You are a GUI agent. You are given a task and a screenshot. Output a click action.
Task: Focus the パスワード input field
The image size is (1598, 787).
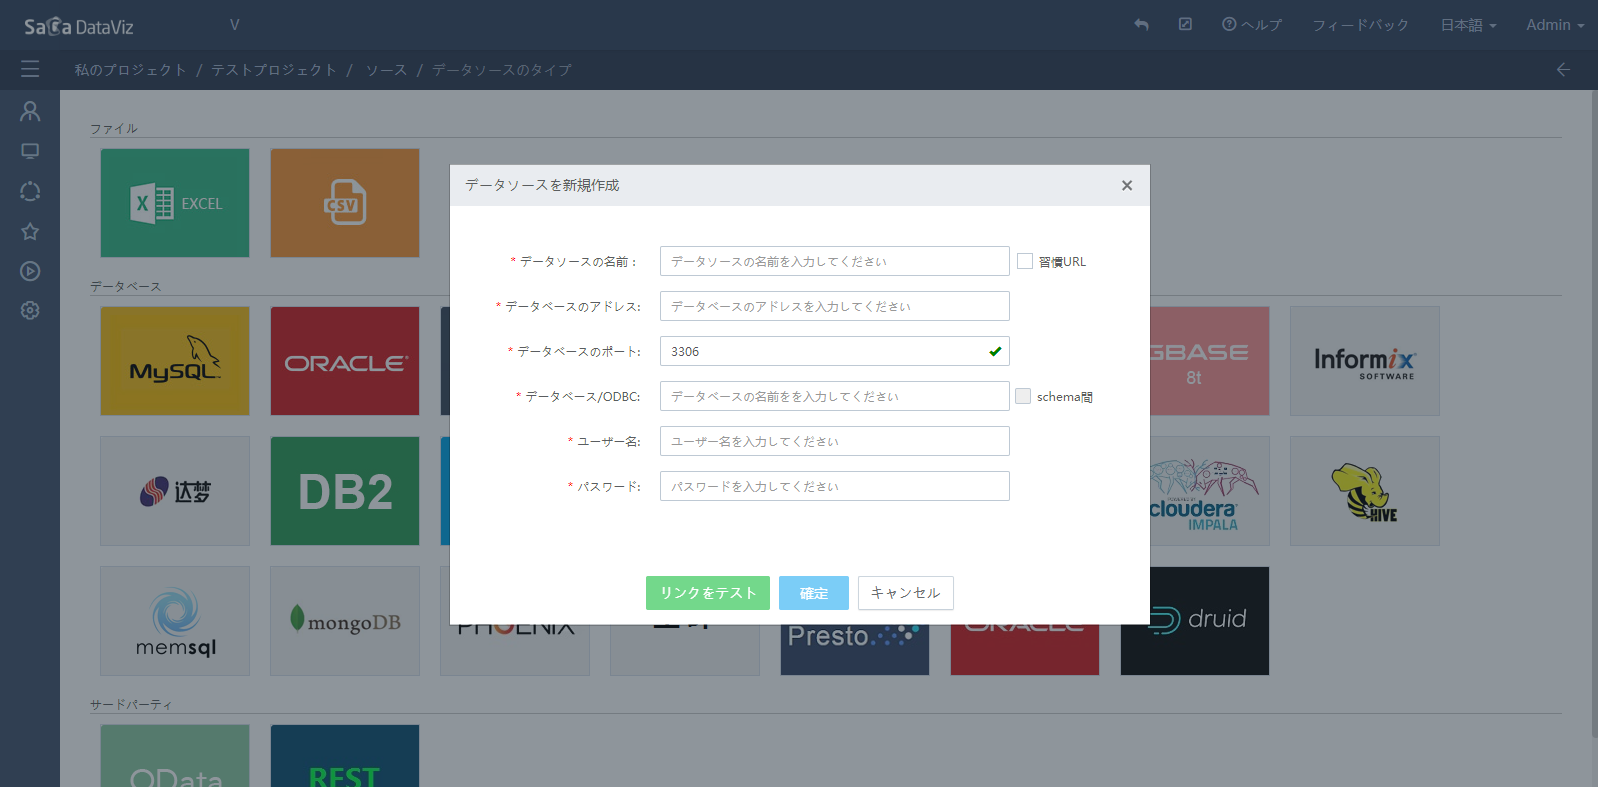[835, 486]
